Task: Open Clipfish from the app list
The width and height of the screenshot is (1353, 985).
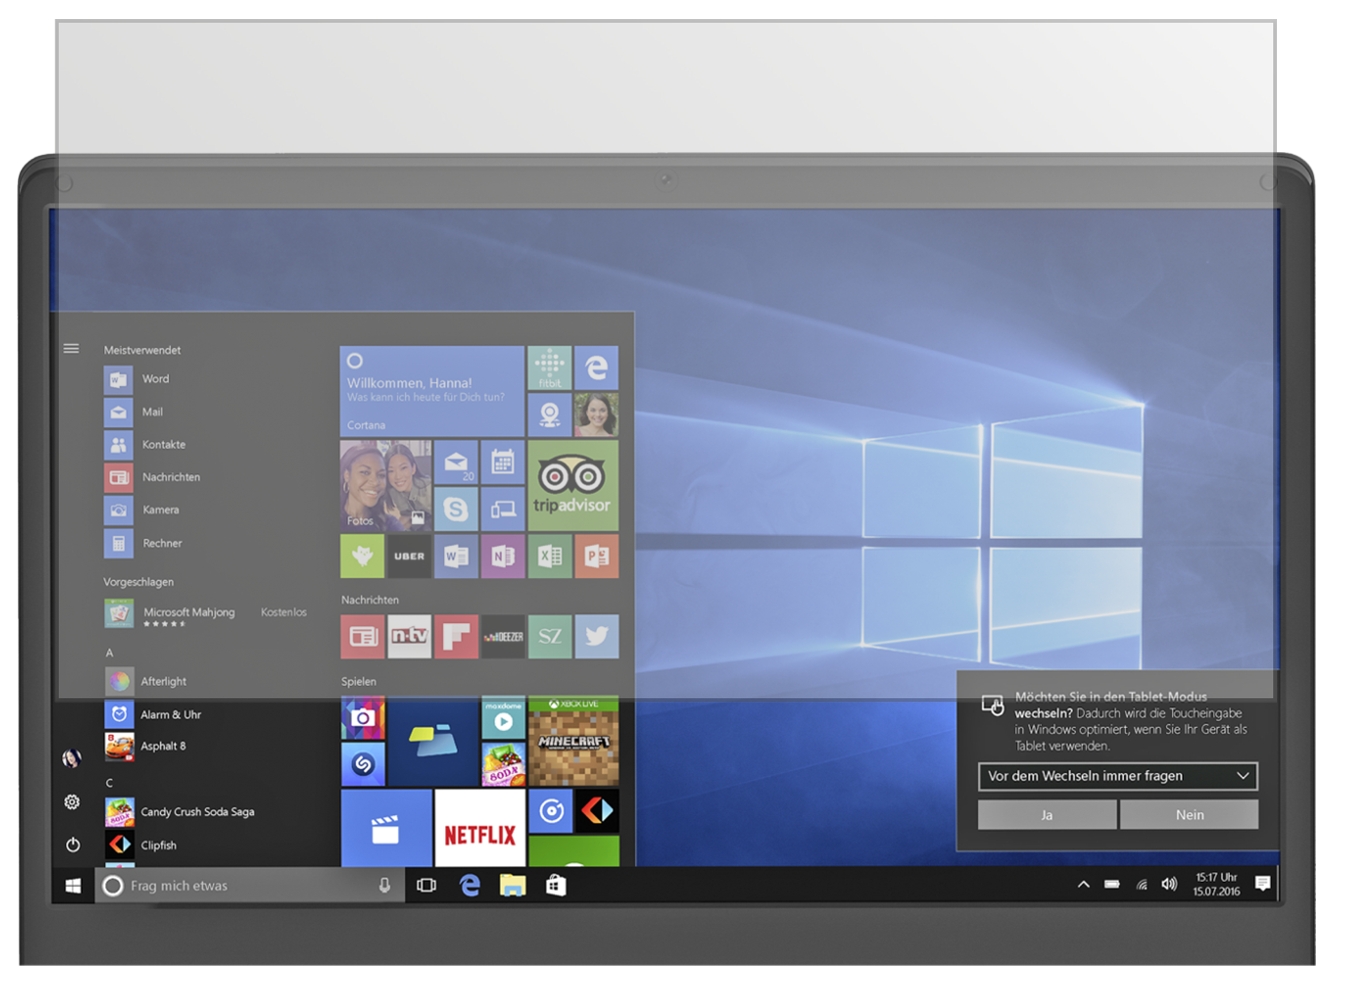Action: point(141,845)
